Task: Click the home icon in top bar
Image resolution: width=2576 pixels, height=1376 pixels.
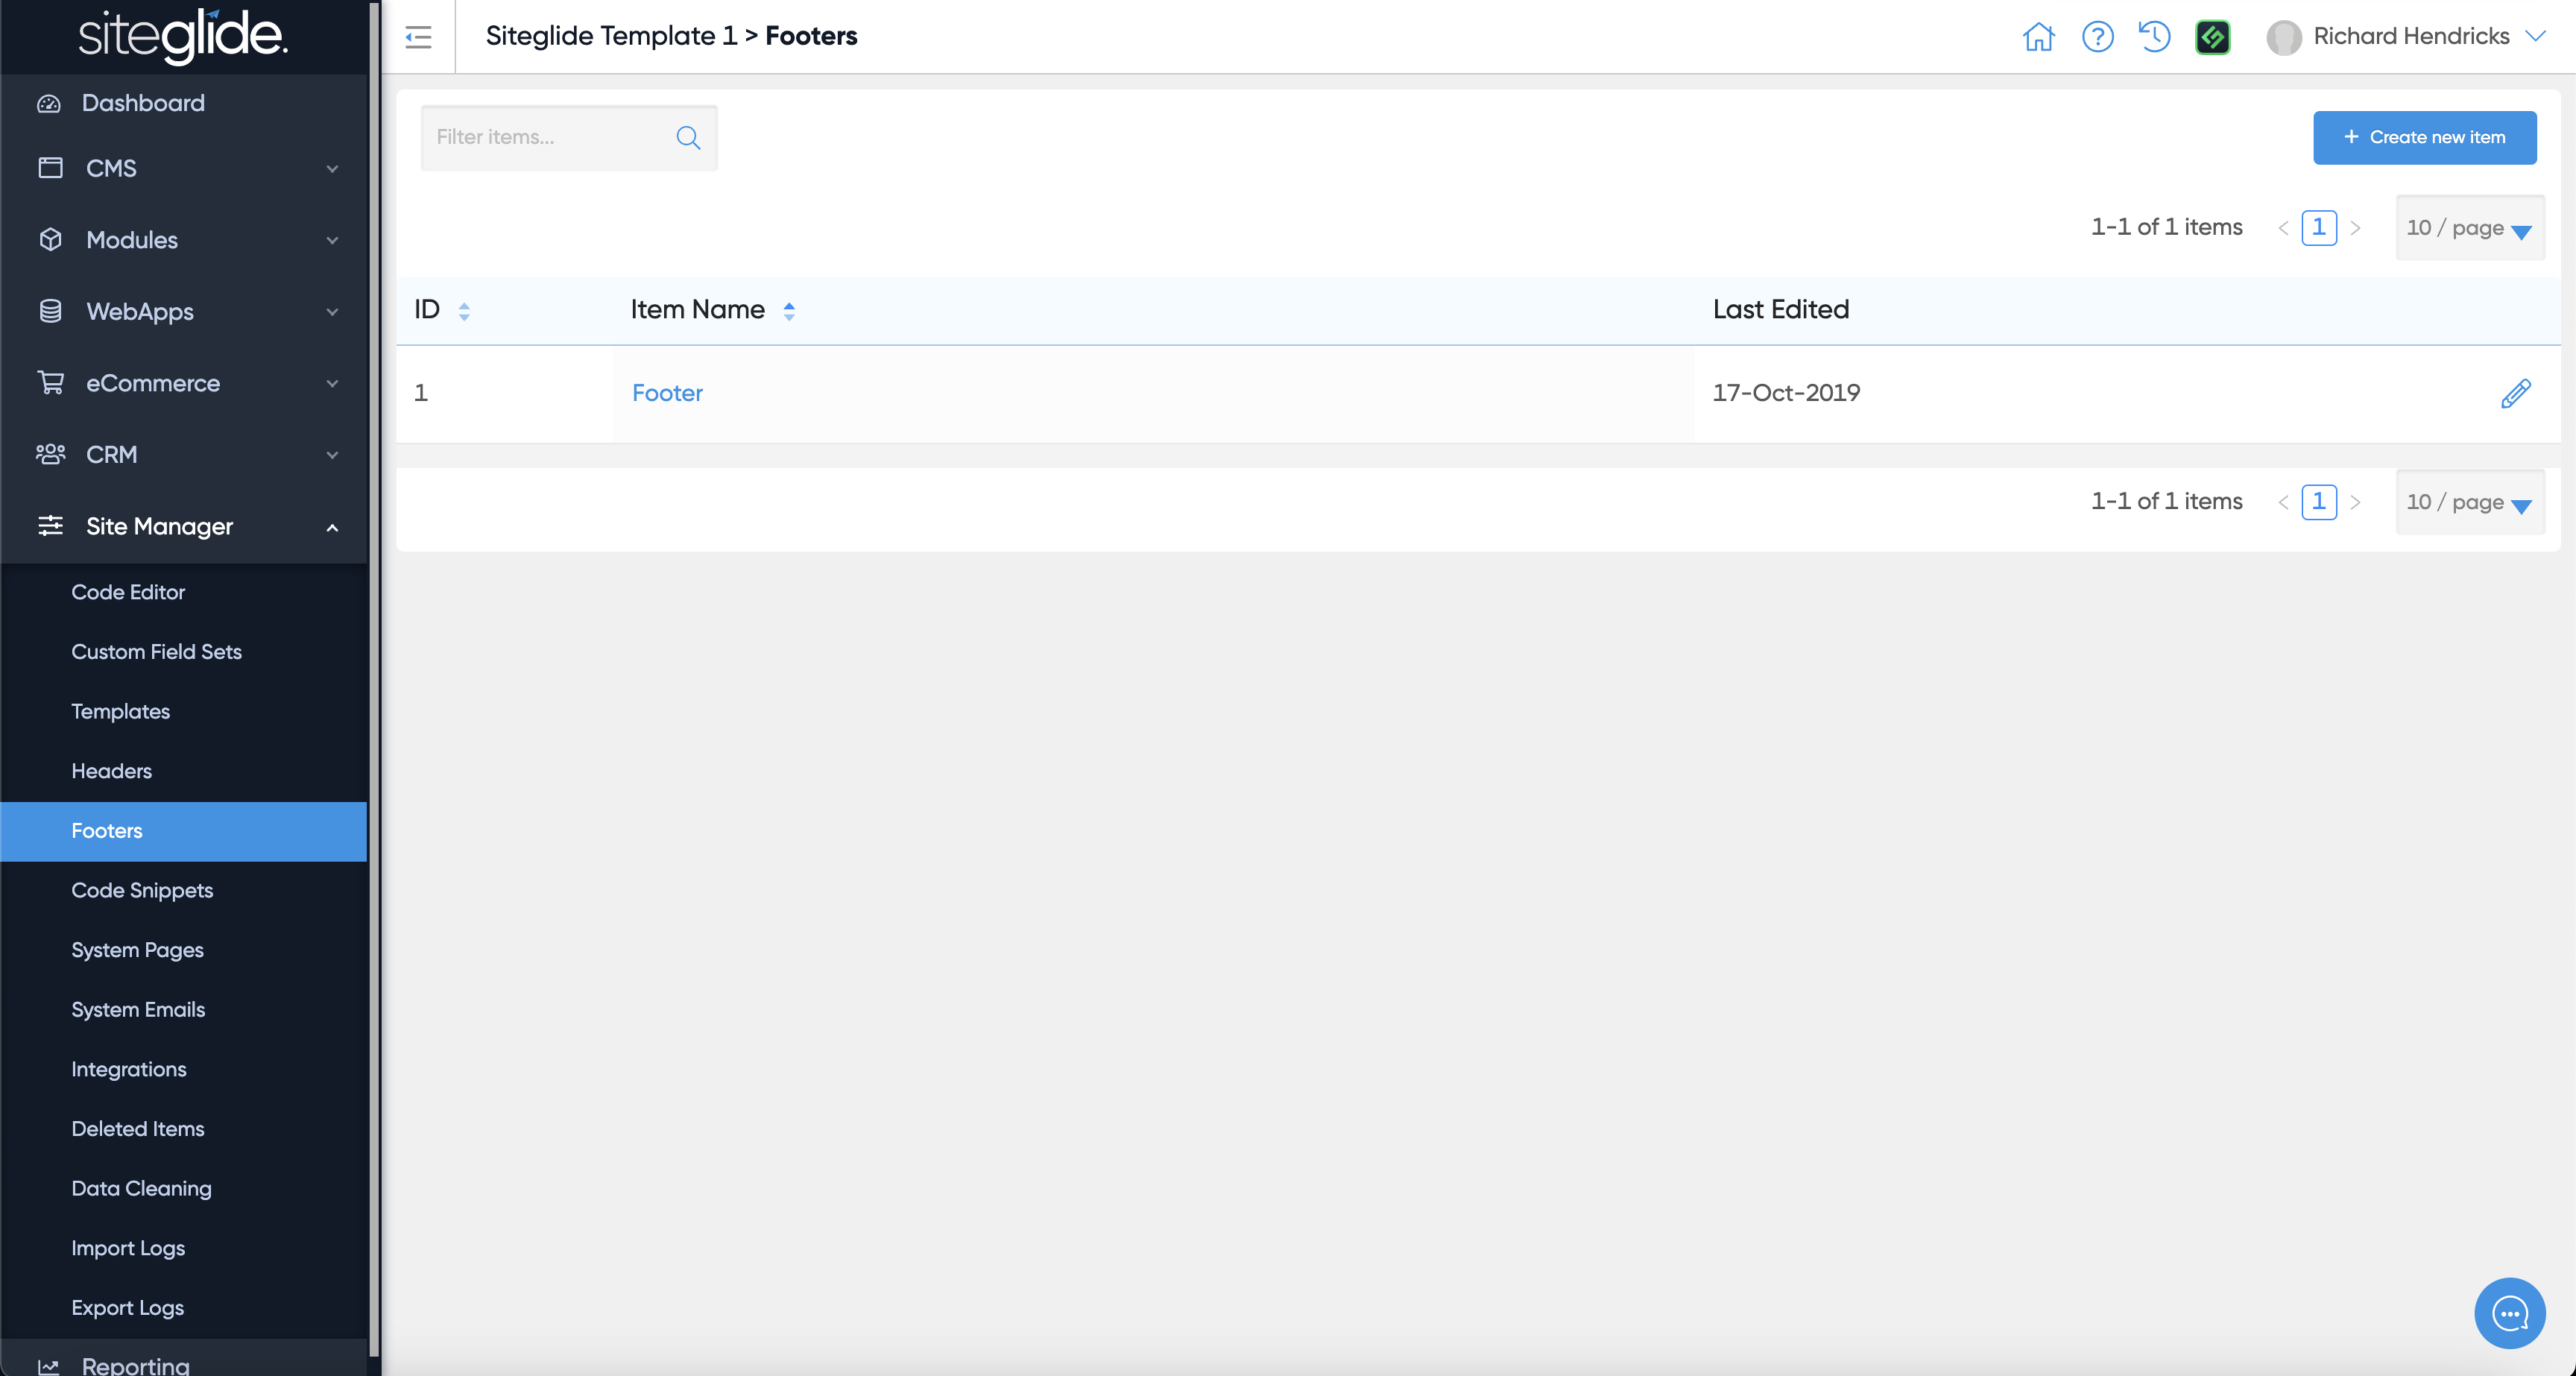Action: pyautogui.click(x=2038, y=37)
